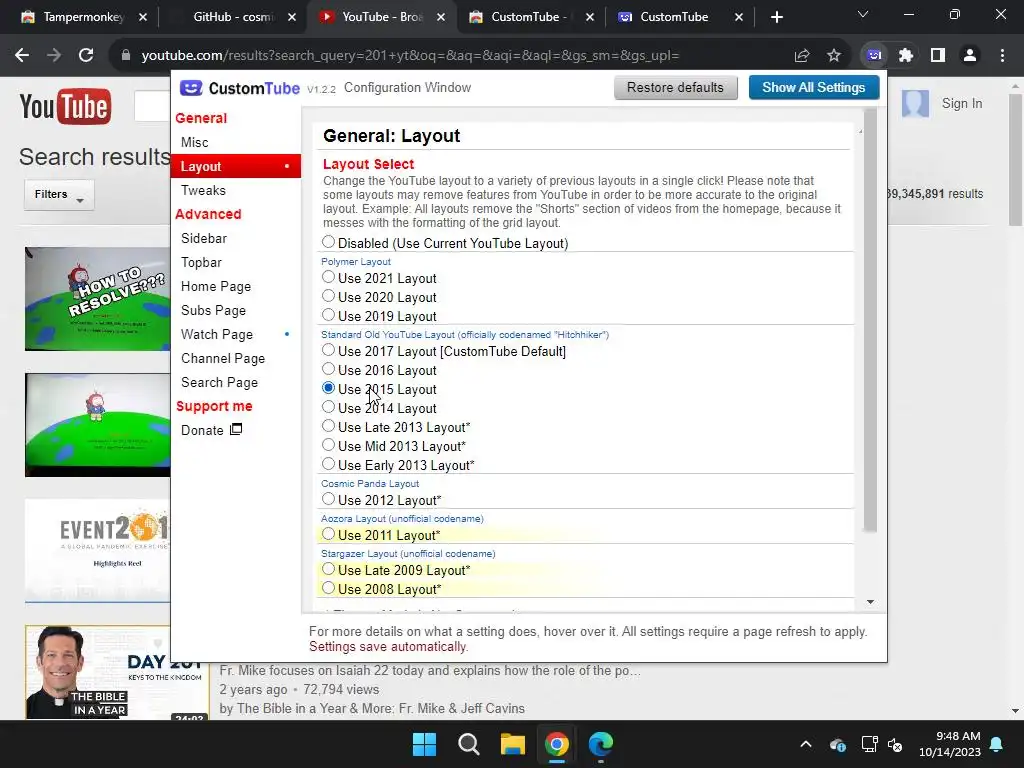This screenshot has height=768, width=1024.
Task: Select Use Late 2009 Layout option
Action: tap(328, 569)
